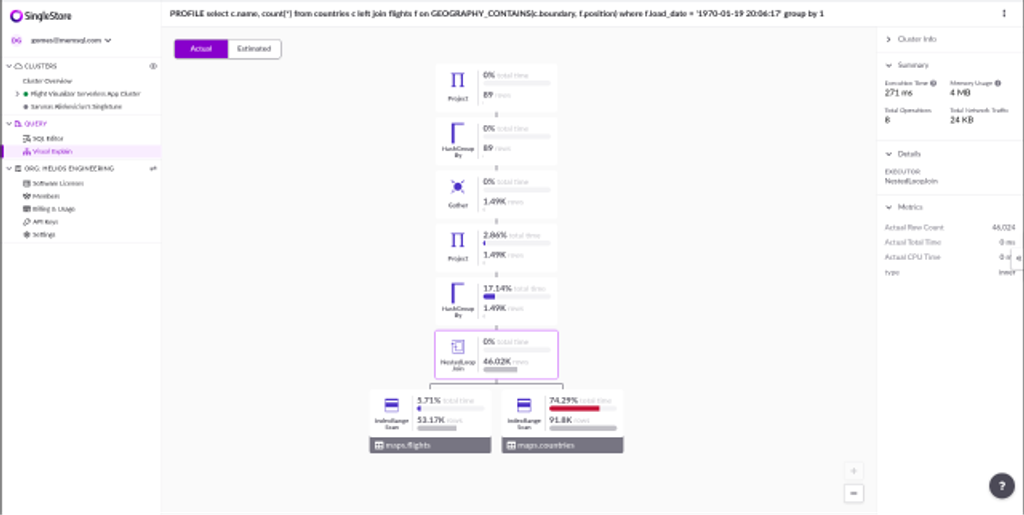Image resolution: width=1024 pixels, height=515 pixels.
Task: Open Cluster Overview
Action: pyautogui.click(x=48, y=81)
